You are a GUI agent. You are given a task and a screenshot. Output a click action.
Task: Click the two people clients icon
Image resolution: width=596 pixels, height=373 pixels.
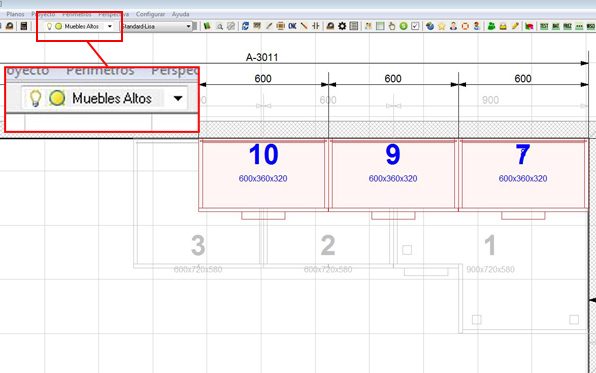[368, 26]
